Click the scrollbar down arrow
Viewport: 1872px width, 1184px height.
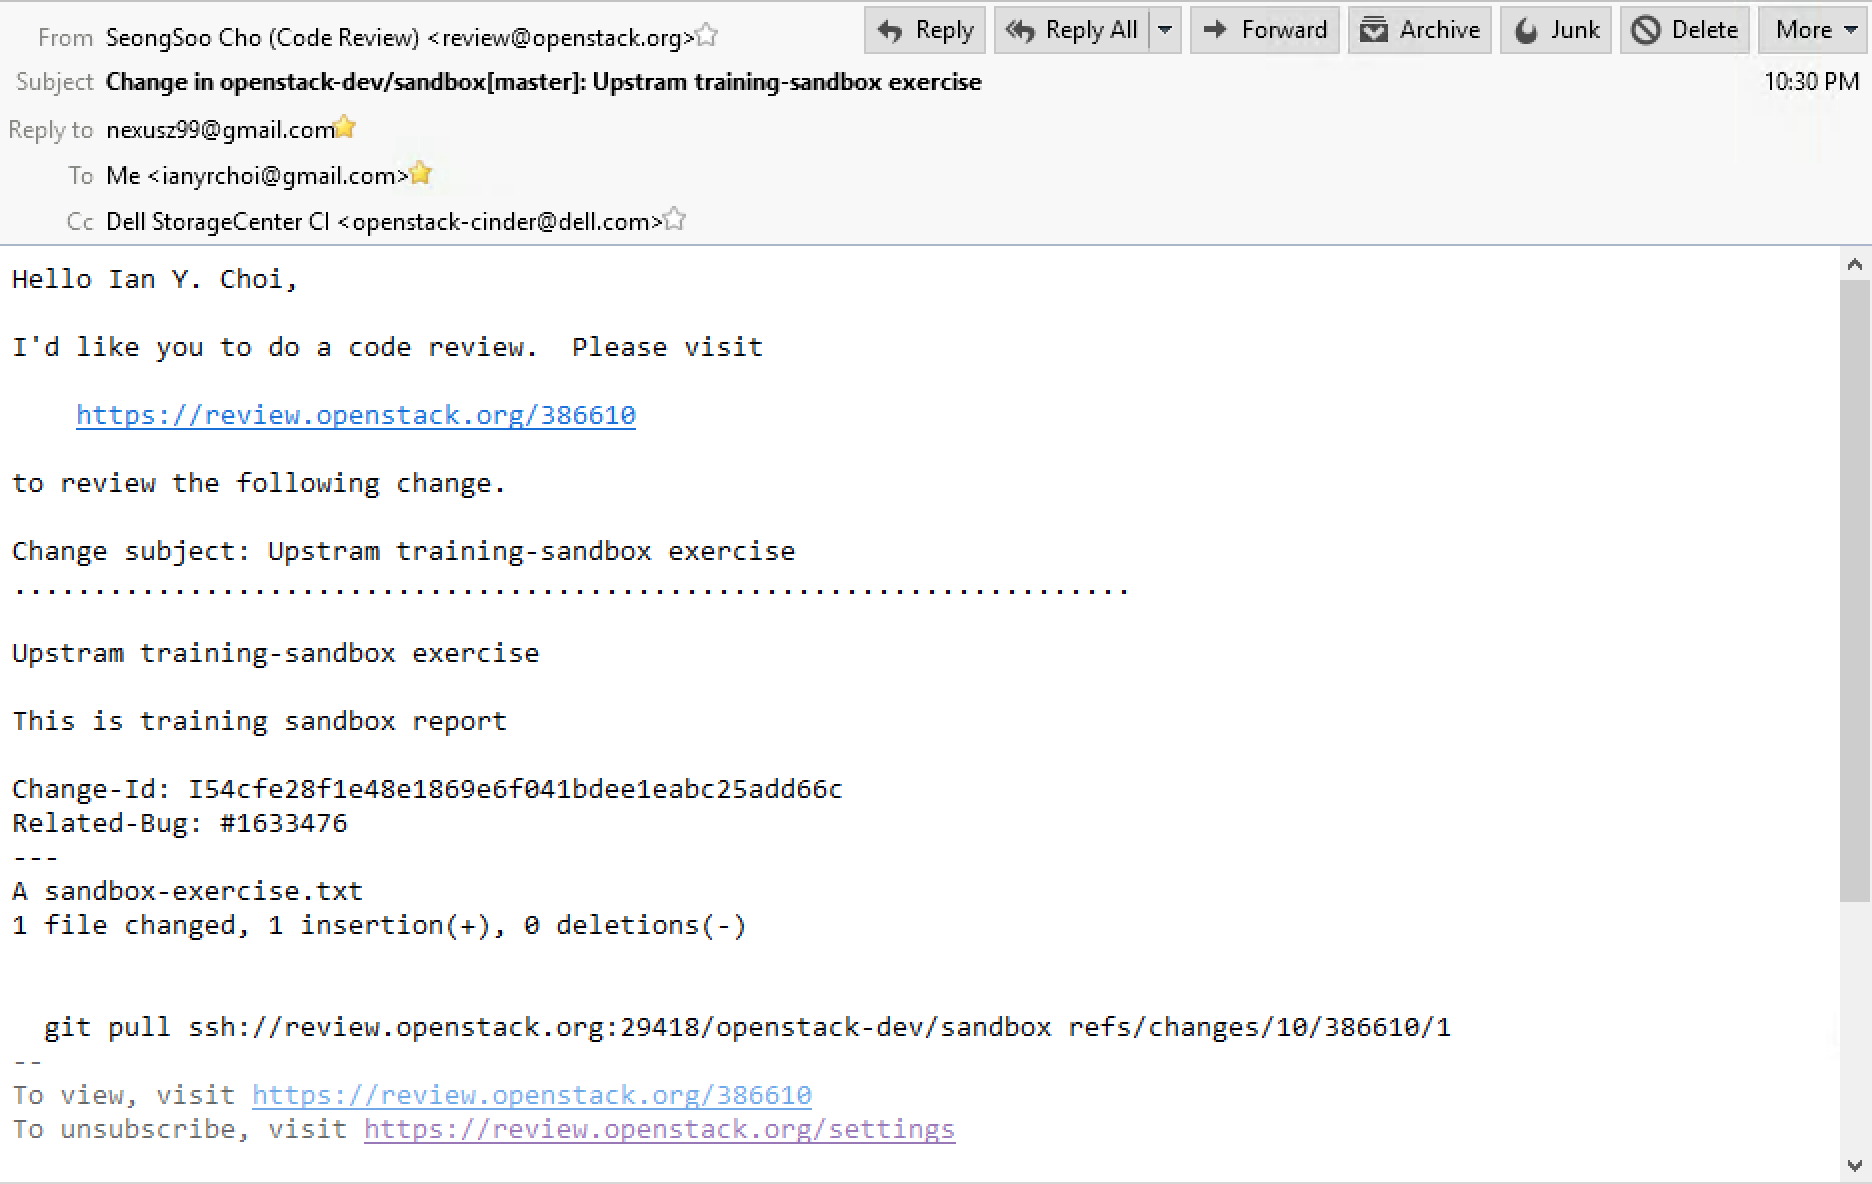[1855, 1166]
